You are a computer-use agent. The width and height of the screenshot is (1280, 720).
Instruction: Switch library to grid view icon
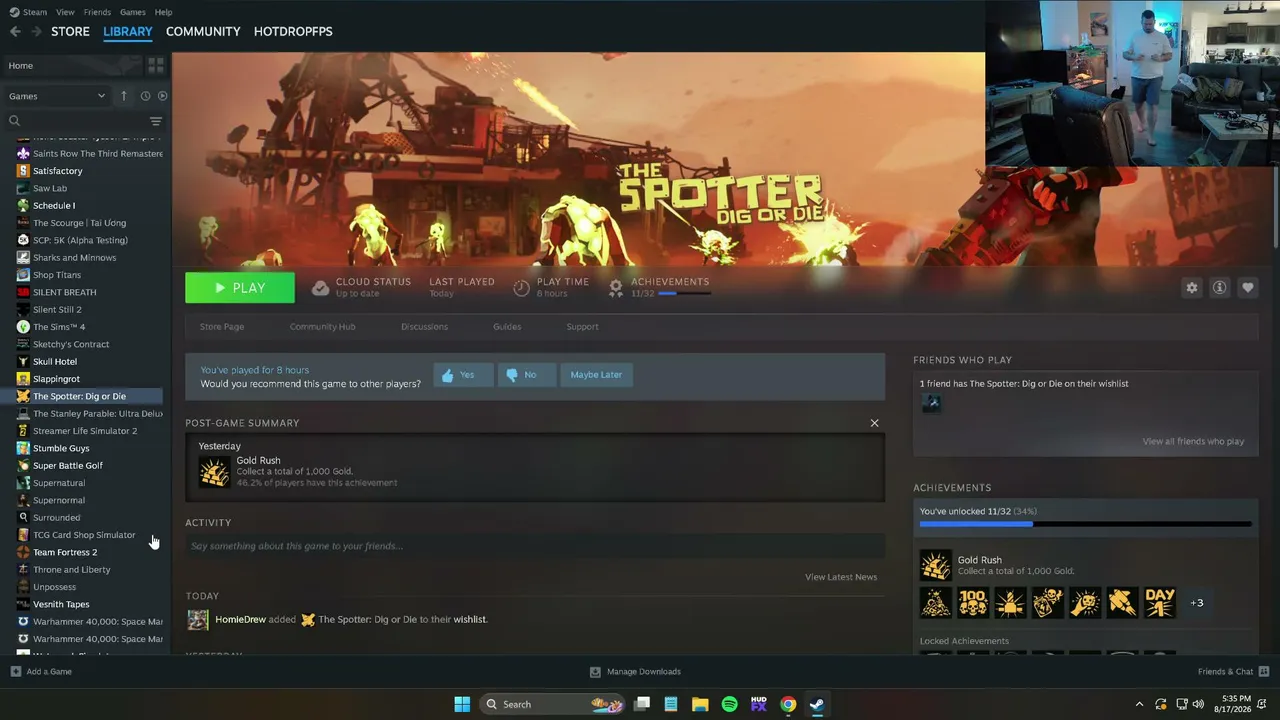[156, 66]
